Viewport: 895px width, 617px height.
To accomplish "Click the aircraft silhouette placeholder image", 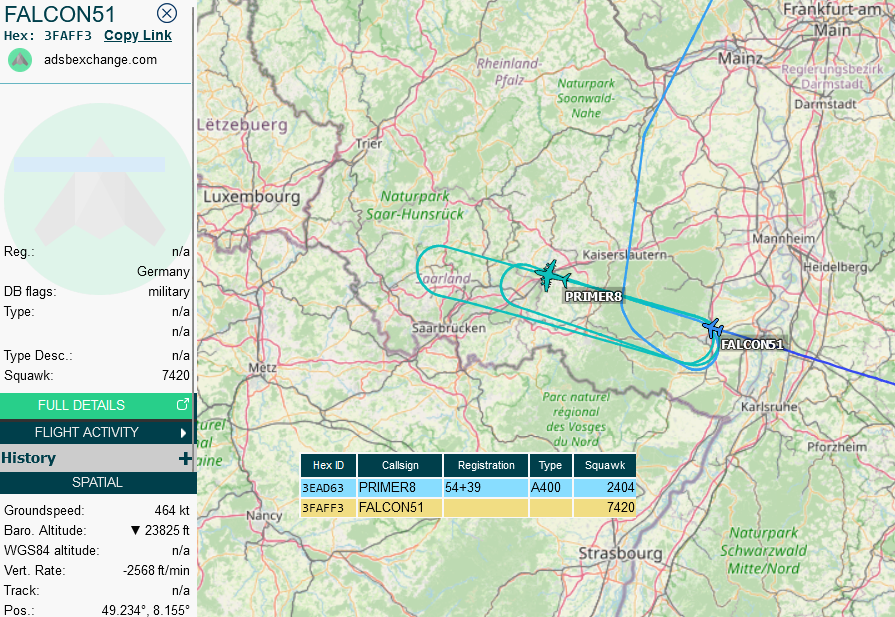I will (99, 199).
